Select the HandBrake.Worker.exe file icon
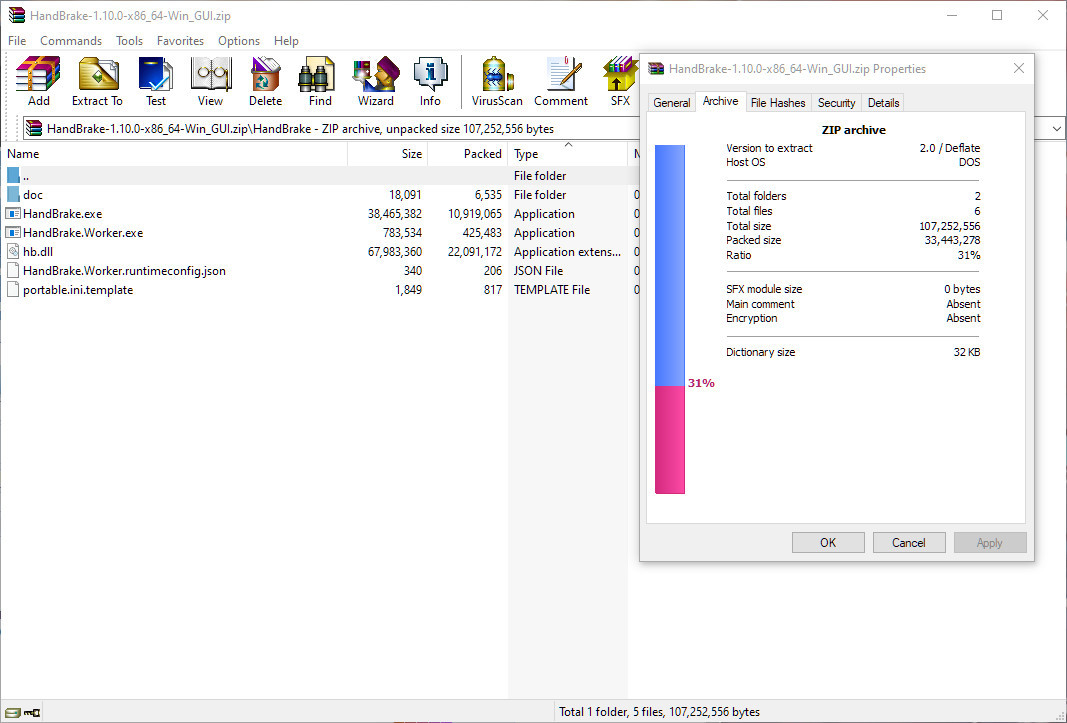Screen dimensions: 1067x723 click(13, 233)
